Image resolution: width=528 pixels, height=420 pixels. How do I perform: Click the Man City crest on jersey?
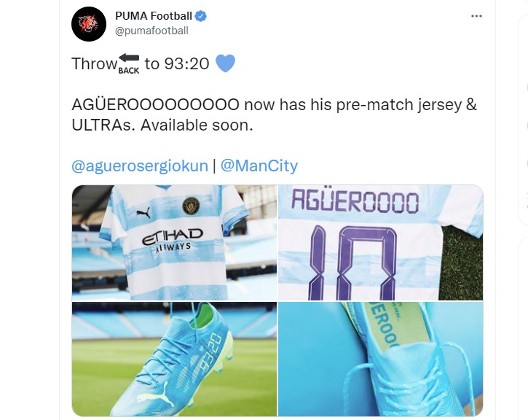[191, 206]
